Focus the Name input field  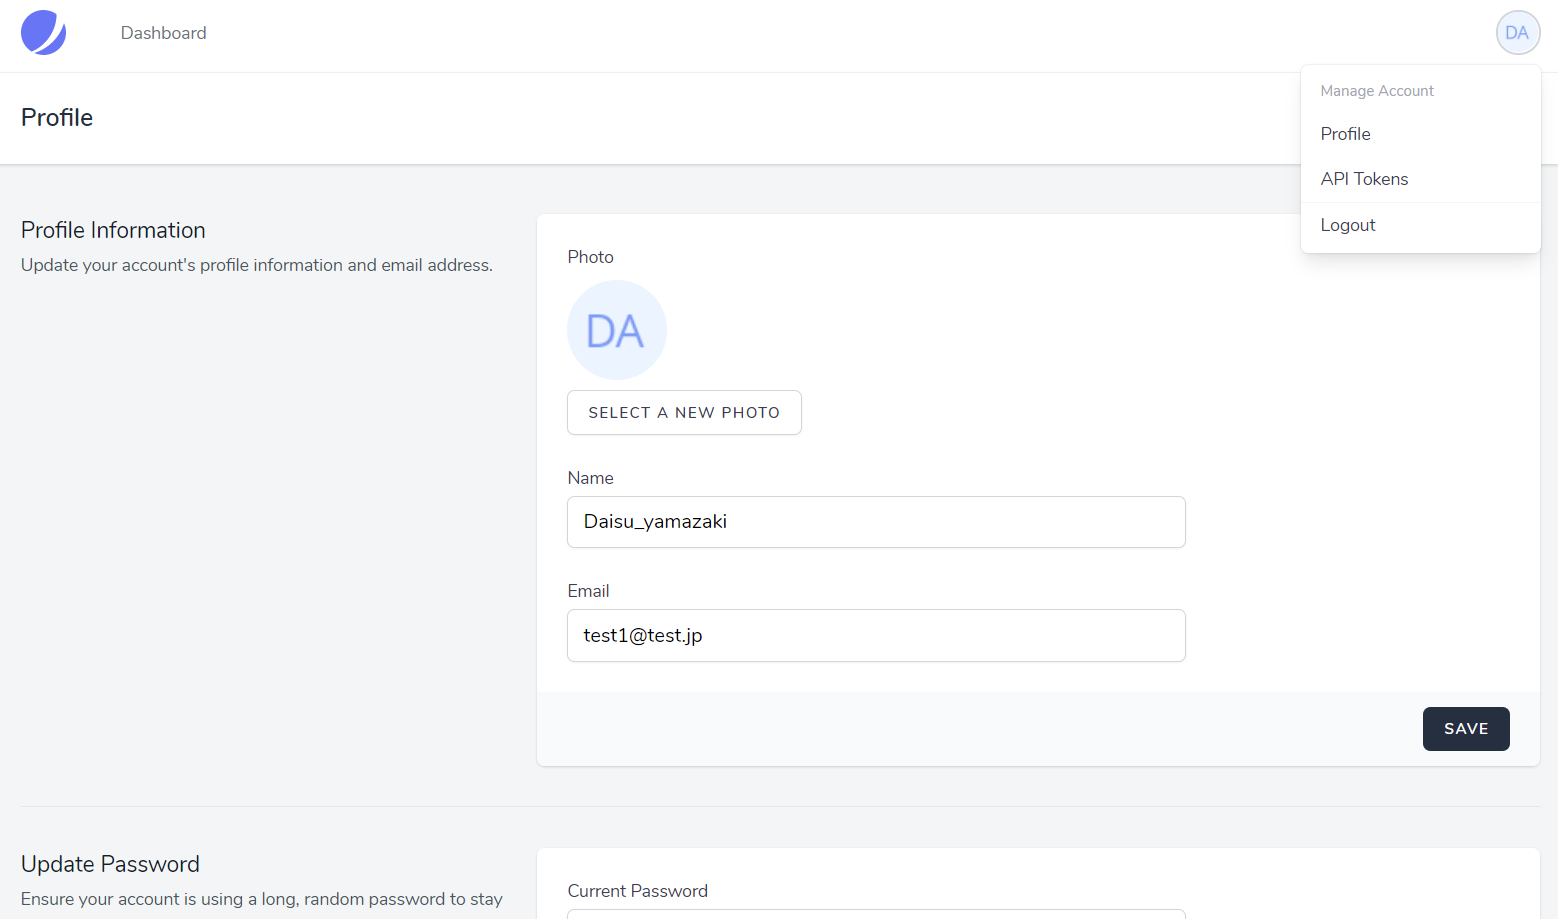tap(876, 522)
